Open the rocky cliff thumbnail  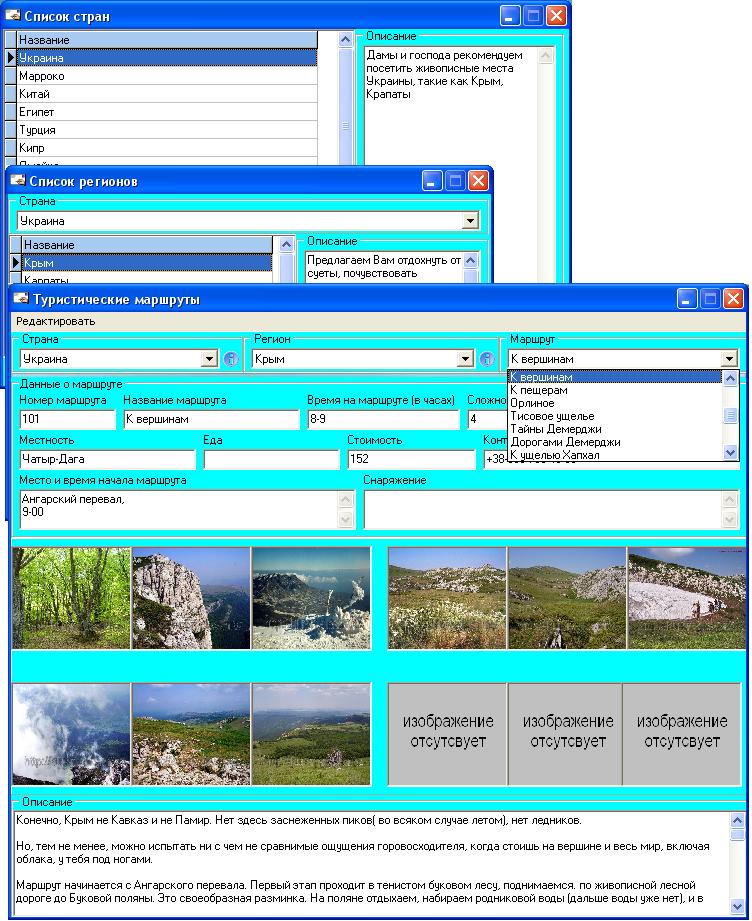191,598
